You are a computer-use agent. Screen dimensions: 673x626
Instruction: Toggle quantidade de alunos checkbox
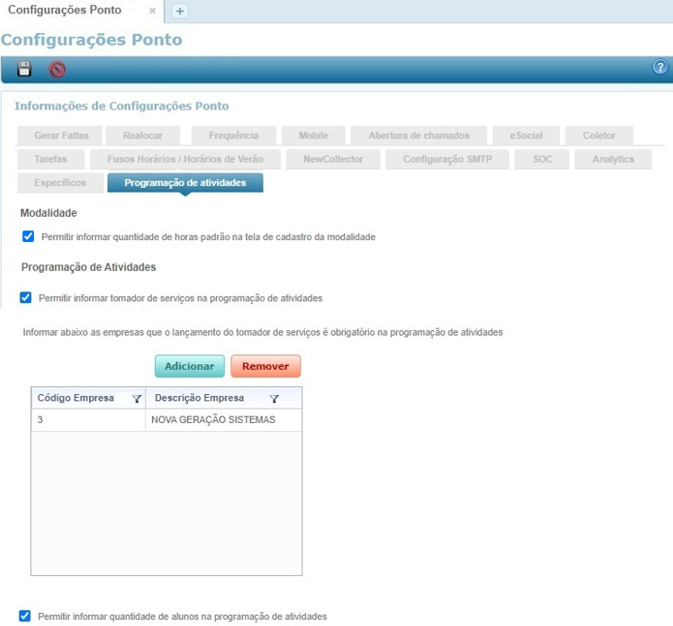(x=26, y=616)
